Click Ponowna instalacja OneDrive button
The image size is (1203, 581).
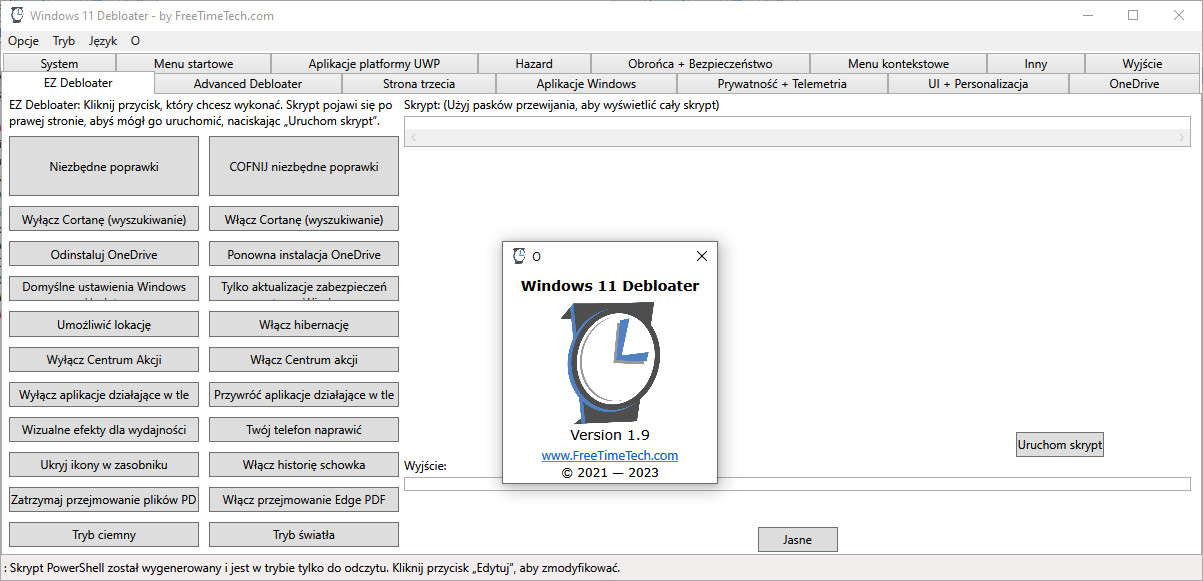click(304, 254)
